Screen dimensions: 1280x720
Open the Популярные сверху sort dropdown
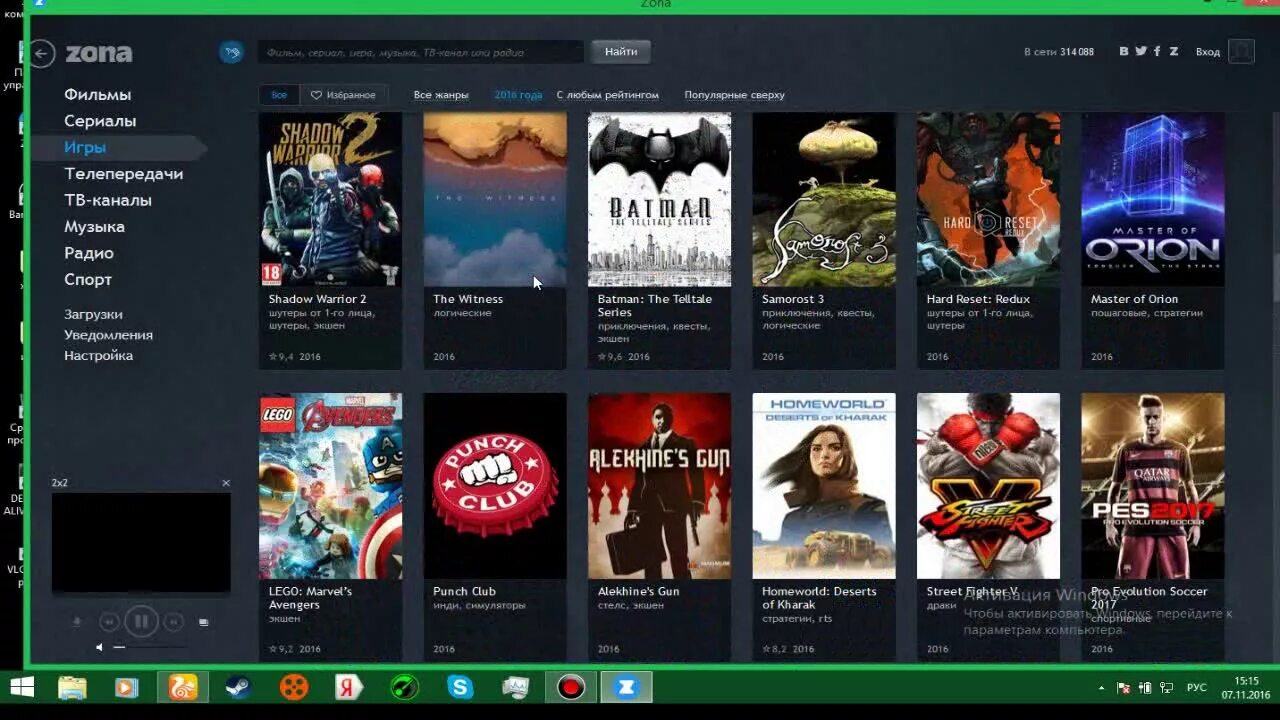pyautogui.click(x=734, y=95)
